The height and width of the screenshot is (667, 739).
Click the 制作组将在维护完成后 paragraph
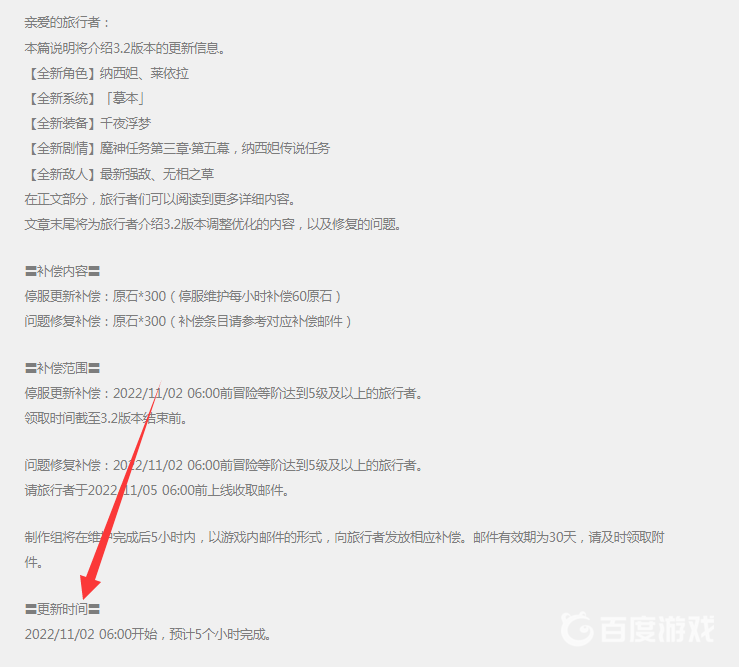(x=345, y=550)
